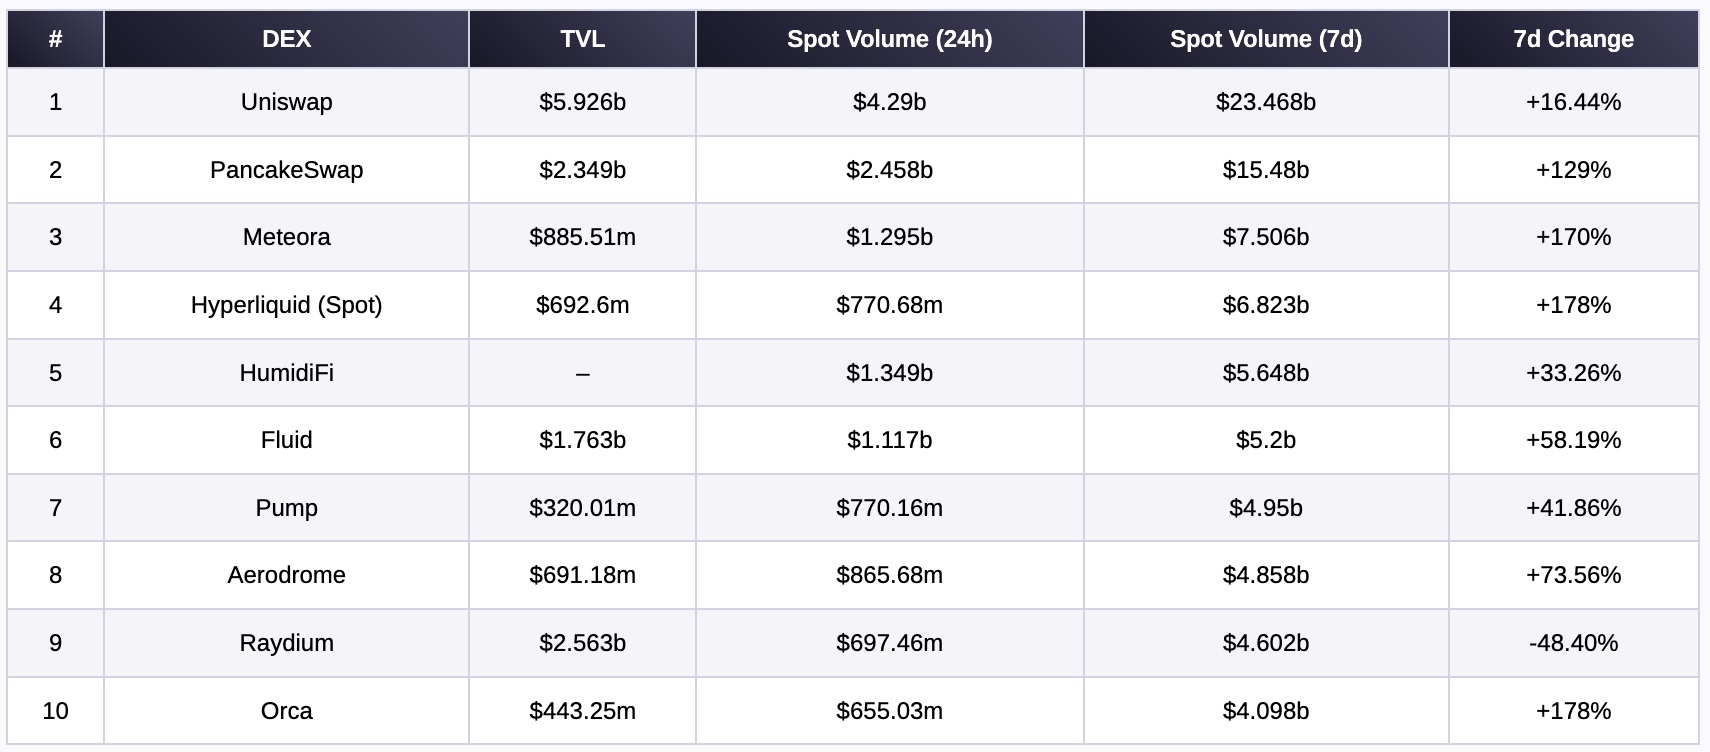Select the HumidiFi DEX name
1710x752 pixels.
pos(286,373)
